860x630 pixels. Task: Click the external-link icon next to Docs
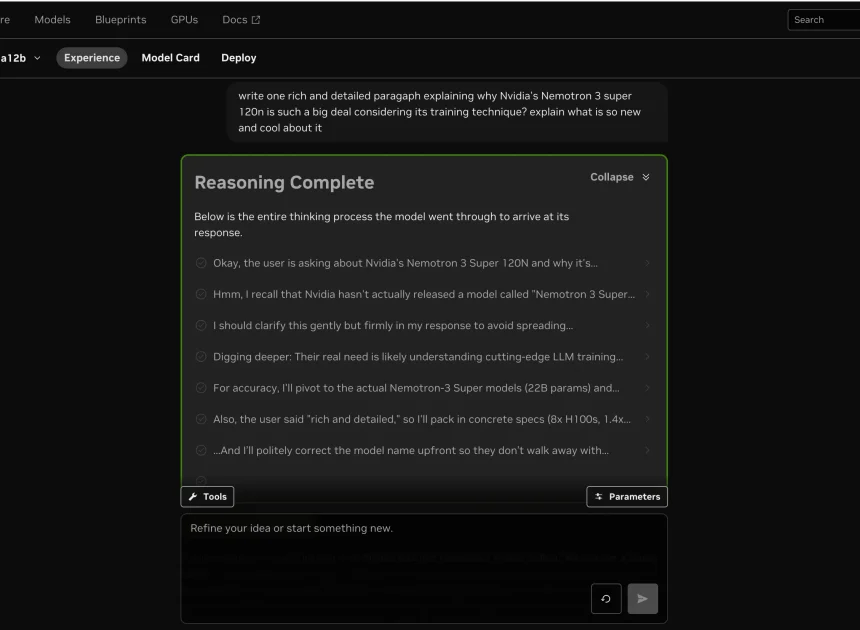point(256,18)
